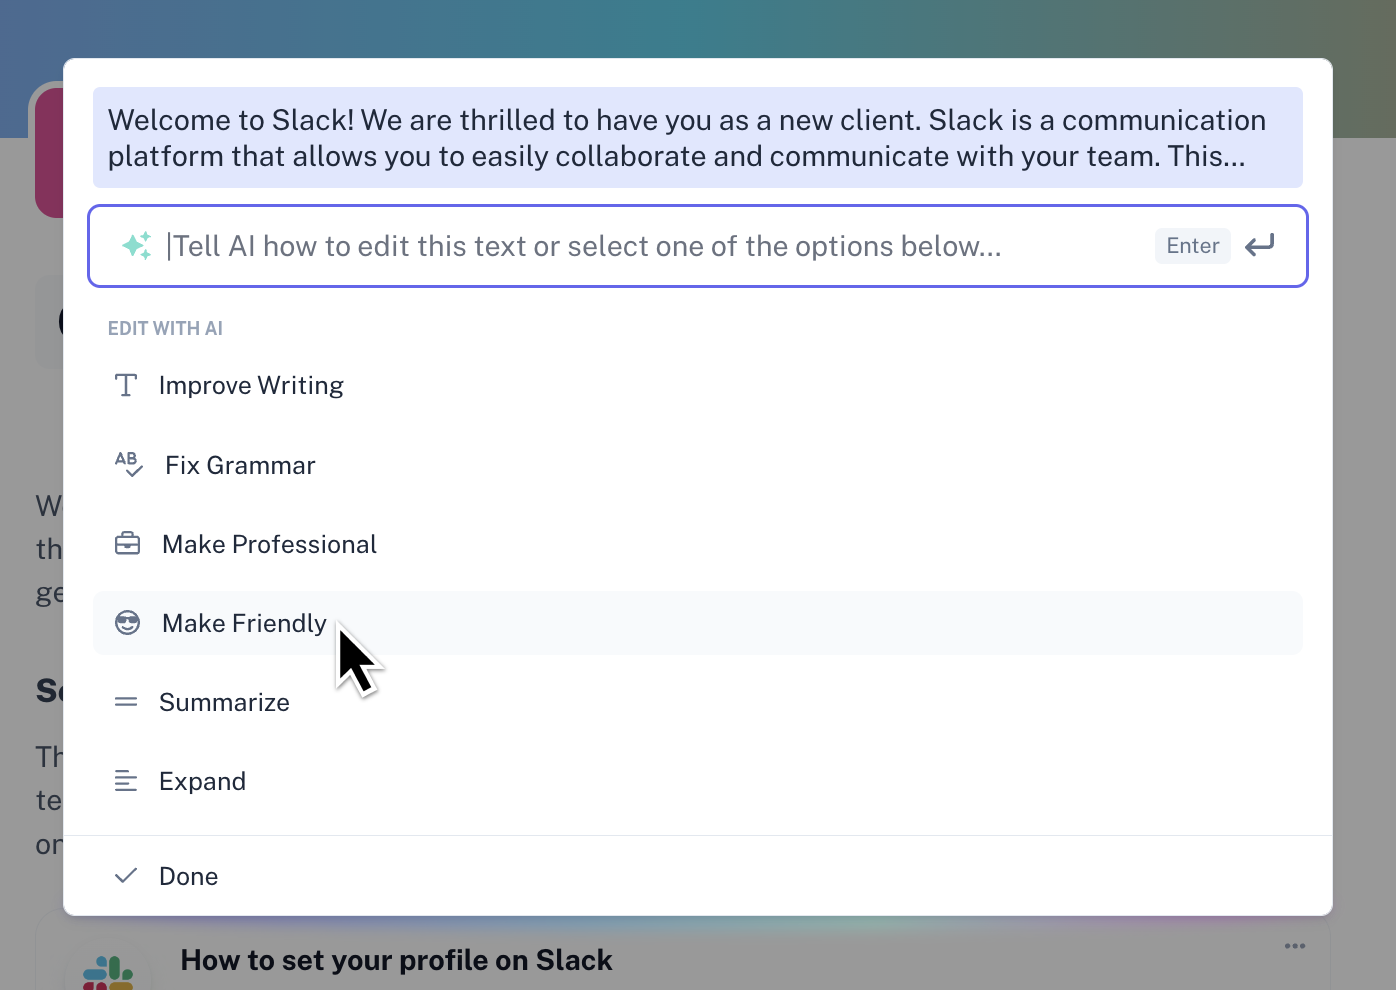
Task: Open the ellipsis menu on the Slack article
Action: (1294, 946)
